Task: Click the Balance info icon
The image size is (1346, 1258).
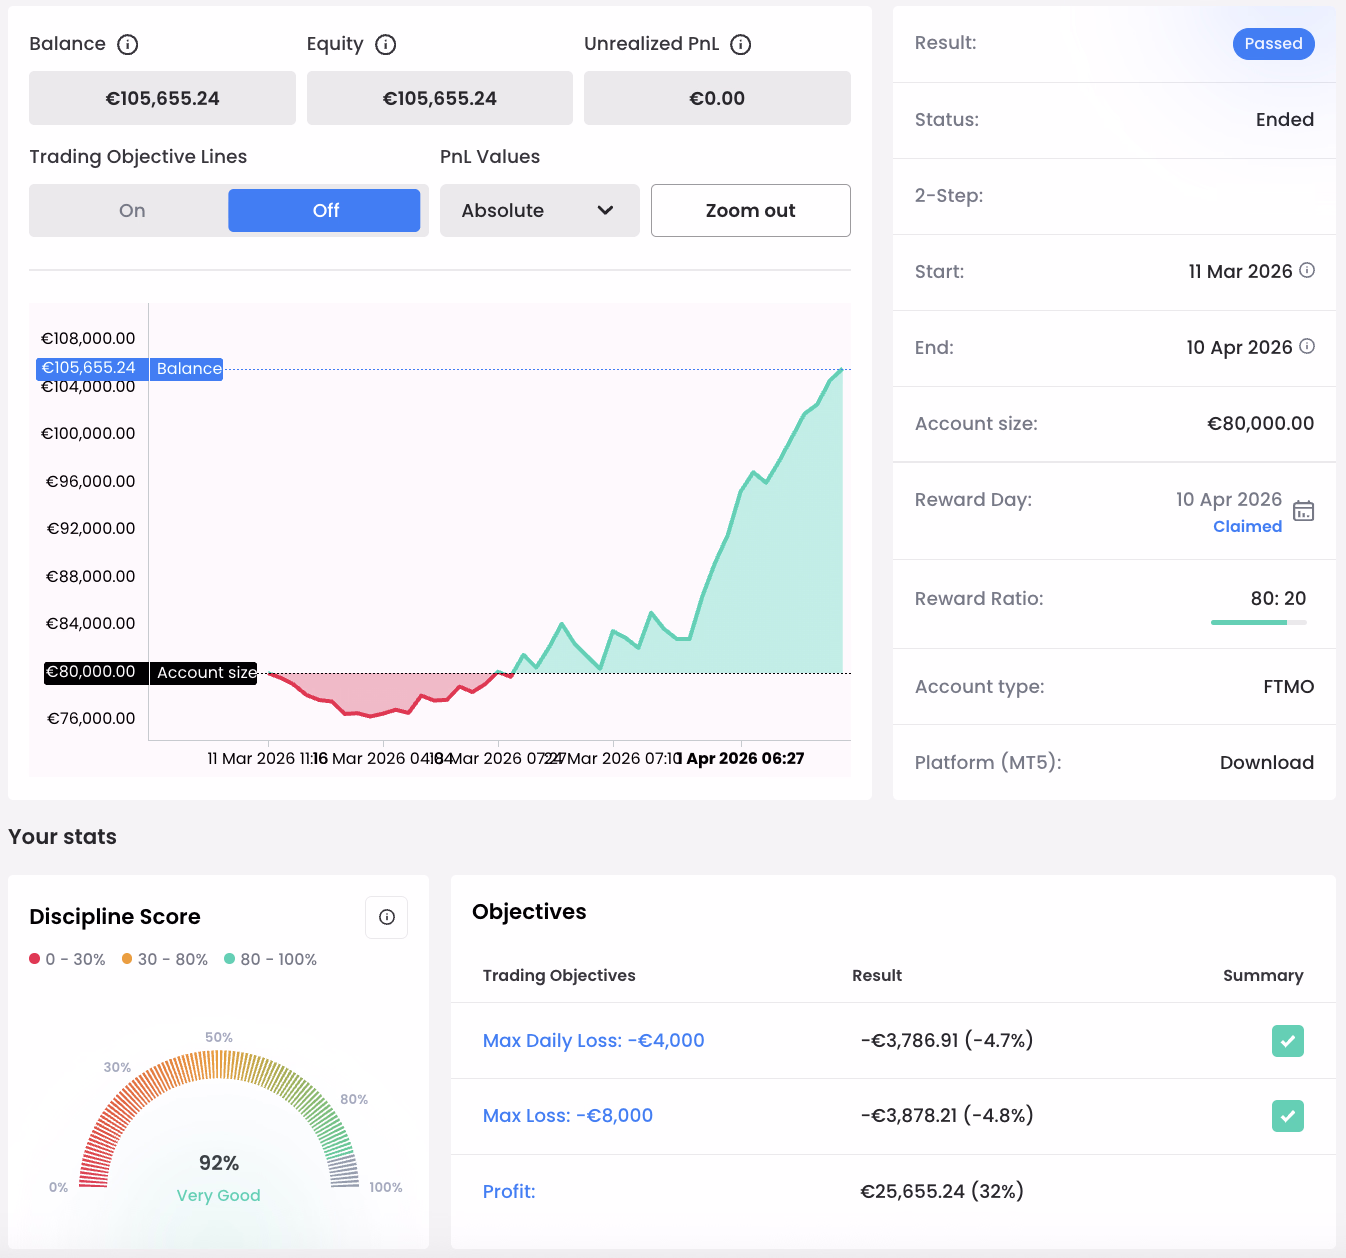Action: coord(128,44)
